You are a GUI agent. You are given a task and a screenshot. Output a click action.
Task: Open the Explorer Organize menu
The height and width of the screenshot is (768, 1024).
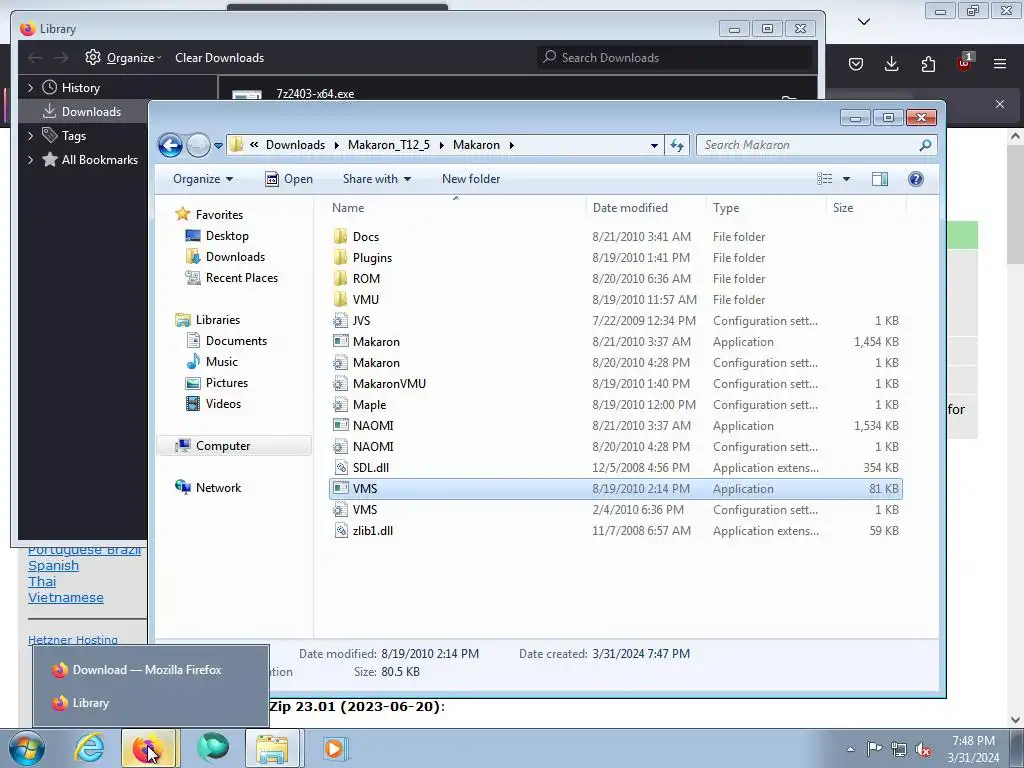(202, 179)
